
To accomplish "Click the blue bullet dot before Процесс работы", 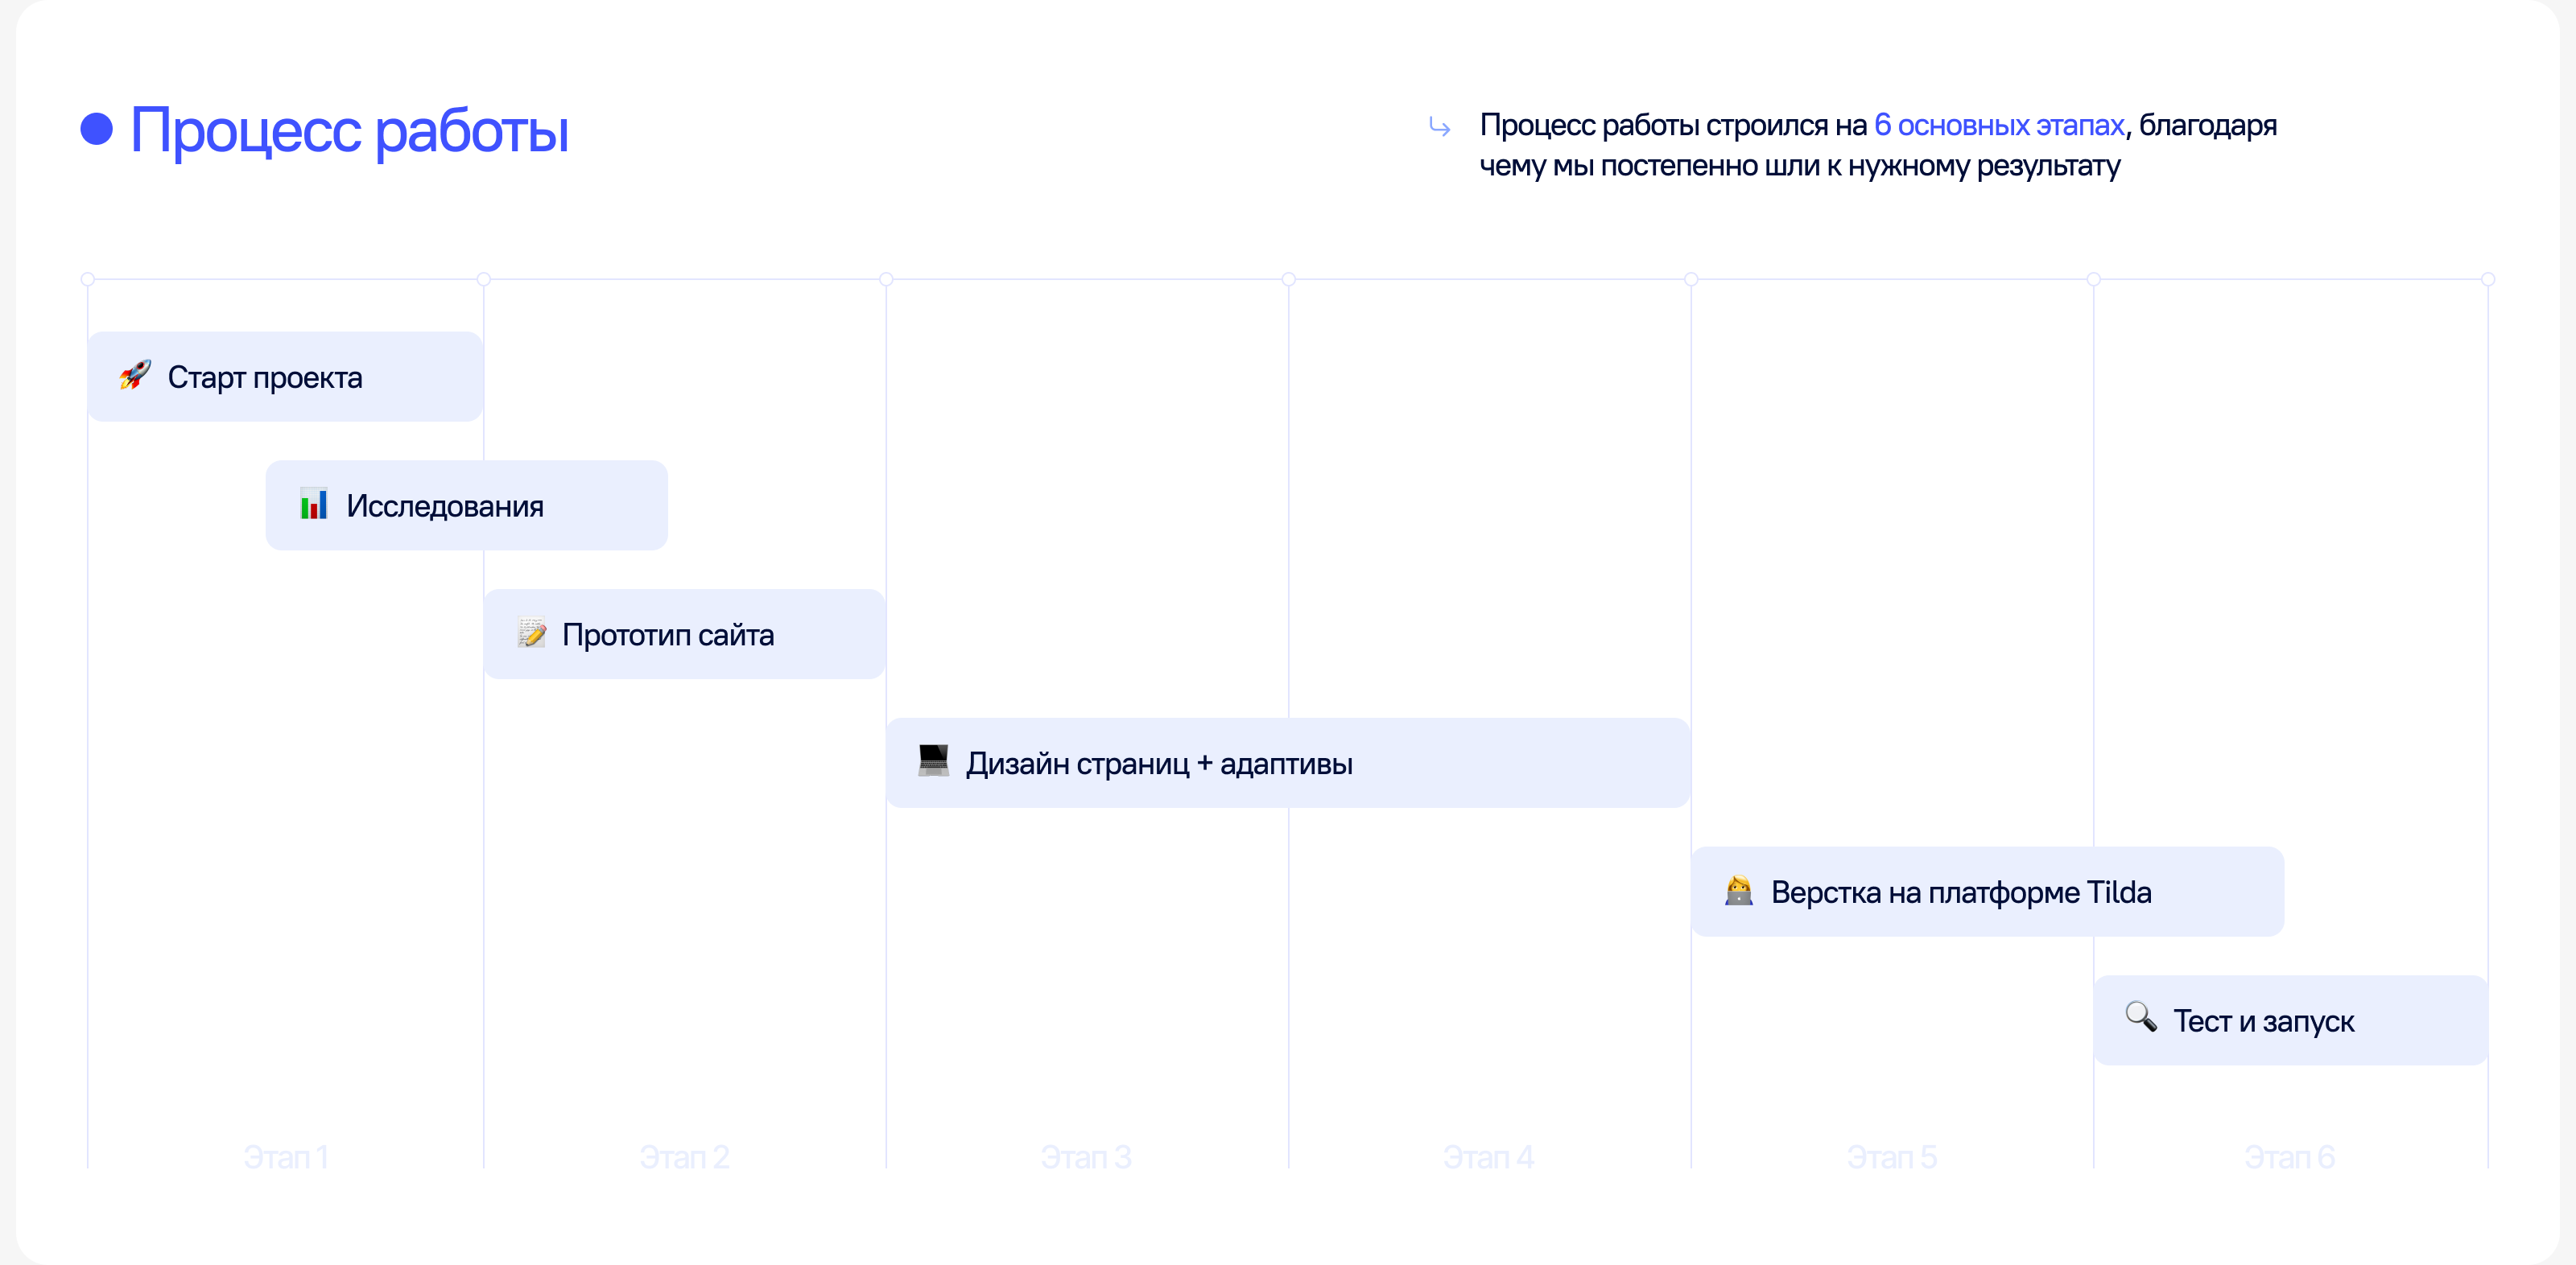I will [97, 129].
